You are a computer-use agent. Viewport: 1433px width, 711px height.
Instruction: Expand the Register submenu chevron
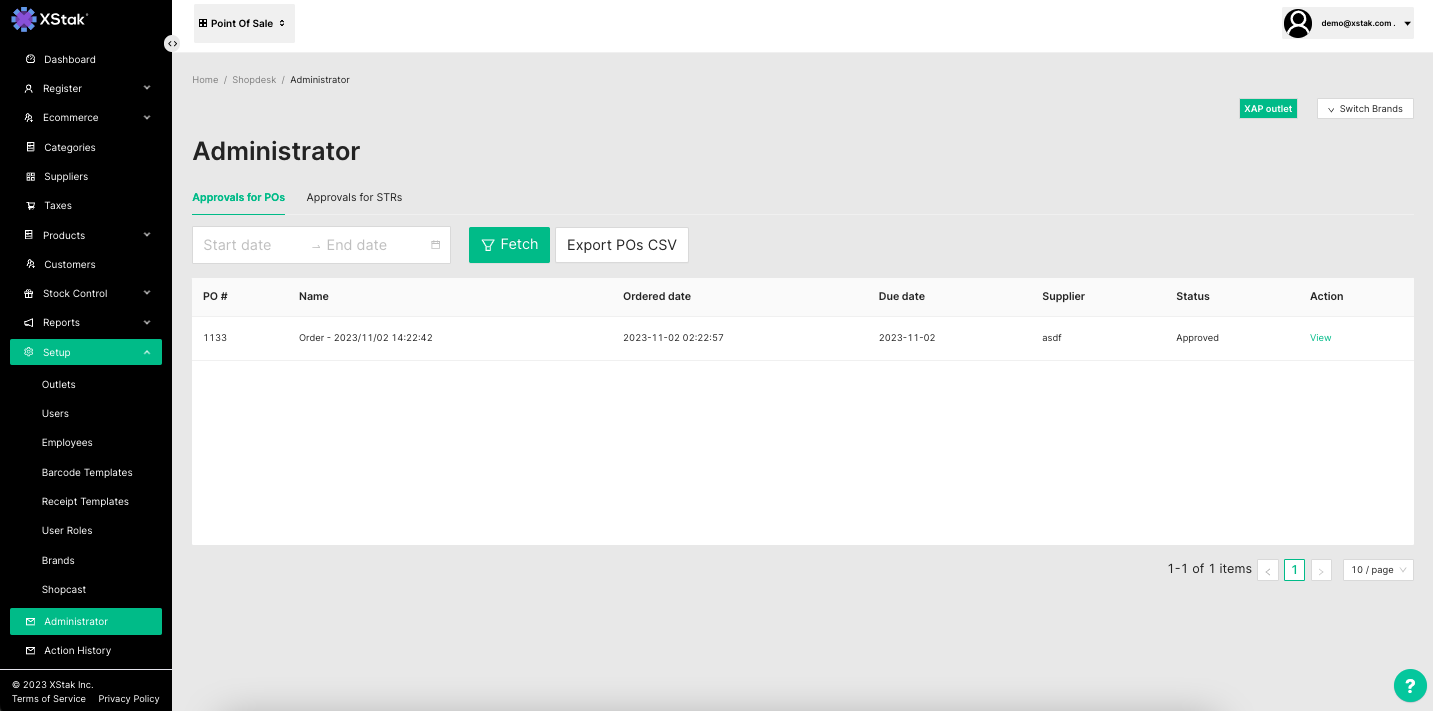tap(147, 88)
